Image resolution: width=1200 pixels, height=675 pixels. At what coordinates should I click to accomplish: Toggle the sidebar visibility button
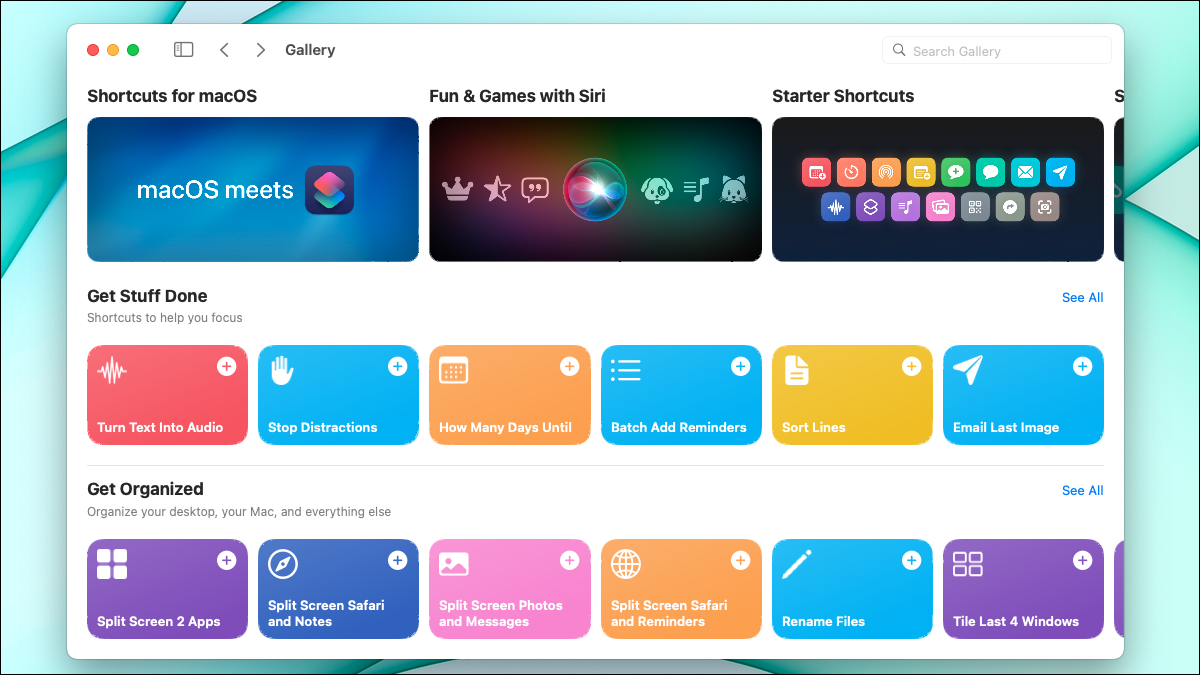click(183, 50)
